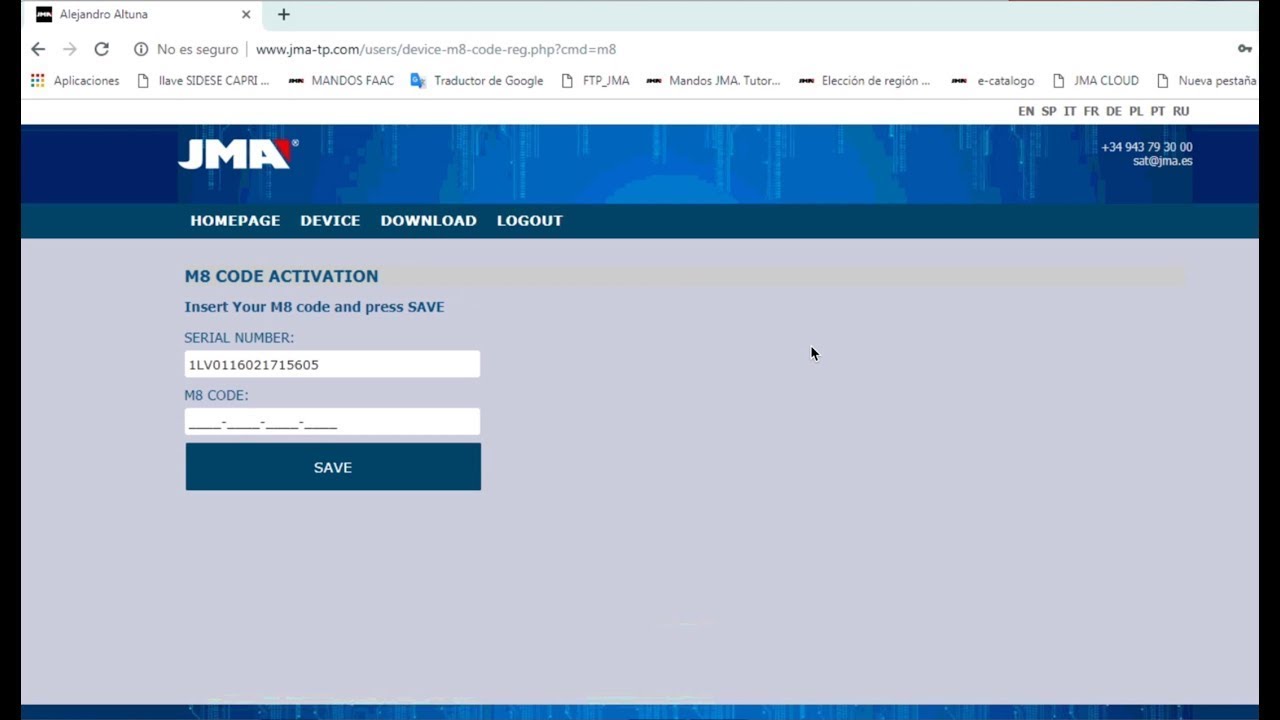Reload the page with the refresh icon
1280x720 pixels.
tap(101, 49)
